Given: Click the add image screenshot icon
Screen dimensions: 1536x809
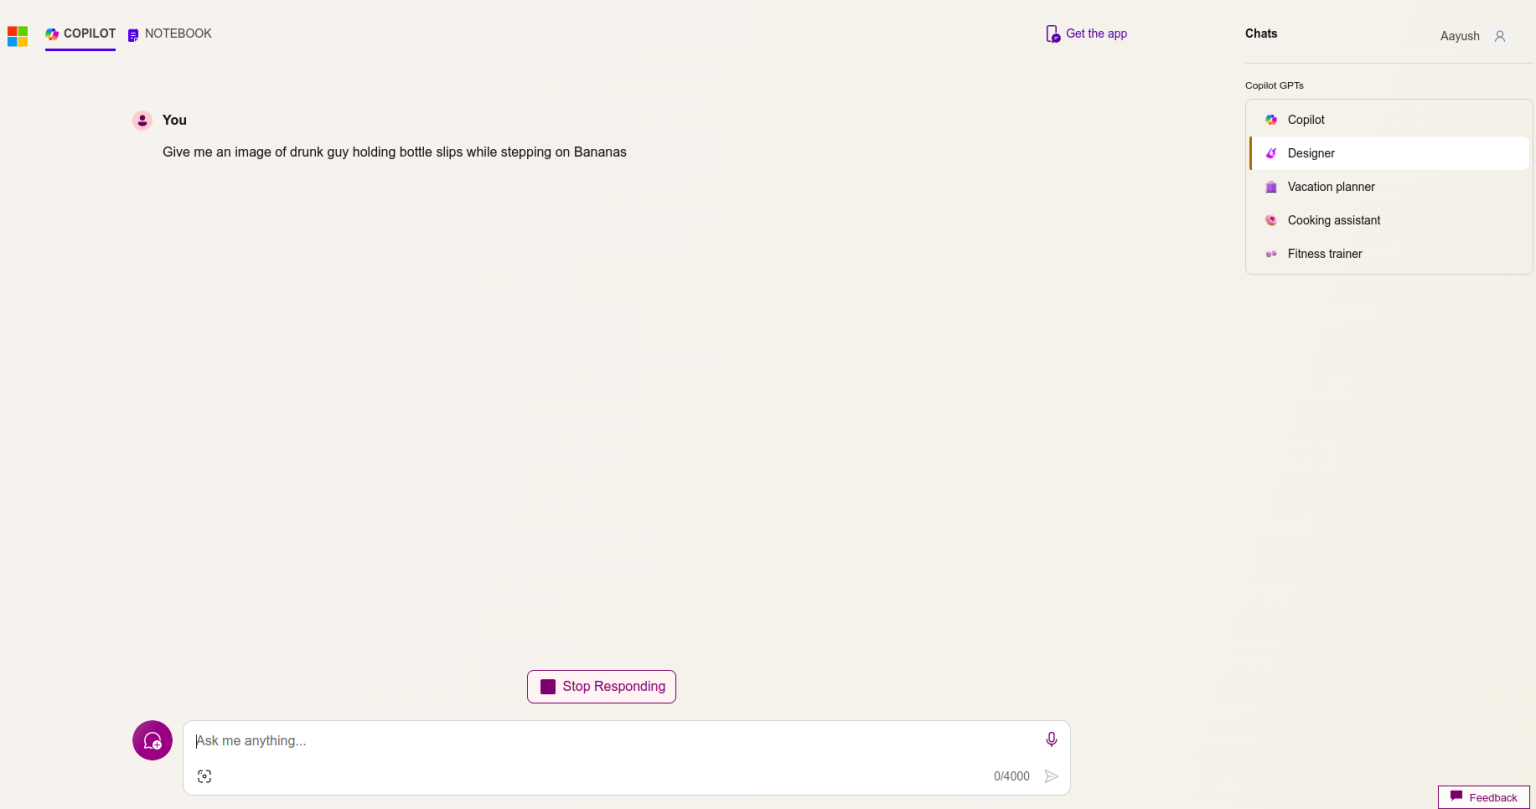Looking at the screenshot, I should point(204,776).
